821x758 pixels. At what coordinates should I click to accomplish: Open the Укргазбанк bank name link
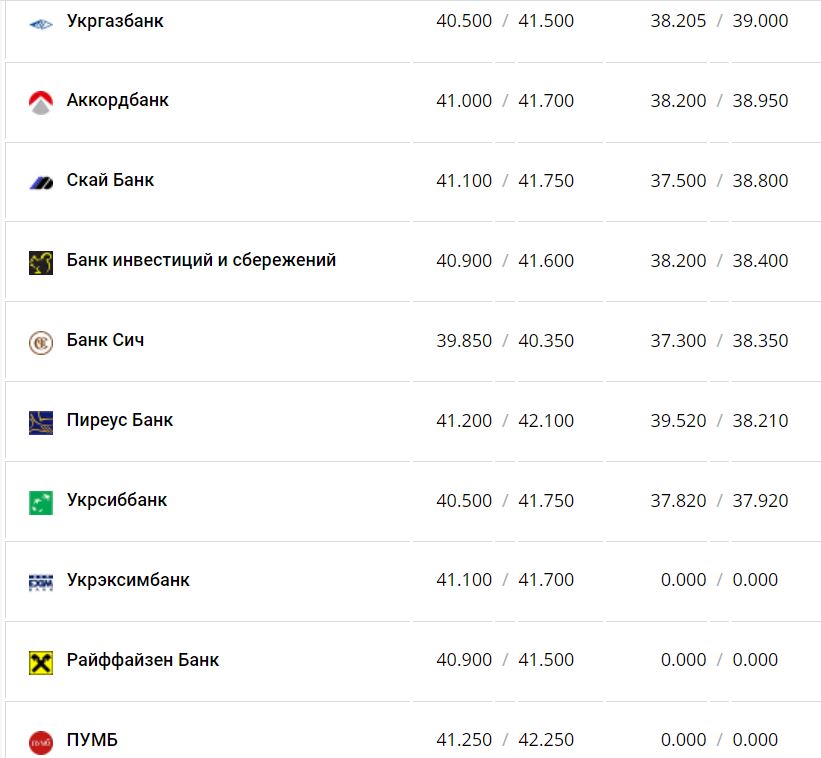click(115, 21)
